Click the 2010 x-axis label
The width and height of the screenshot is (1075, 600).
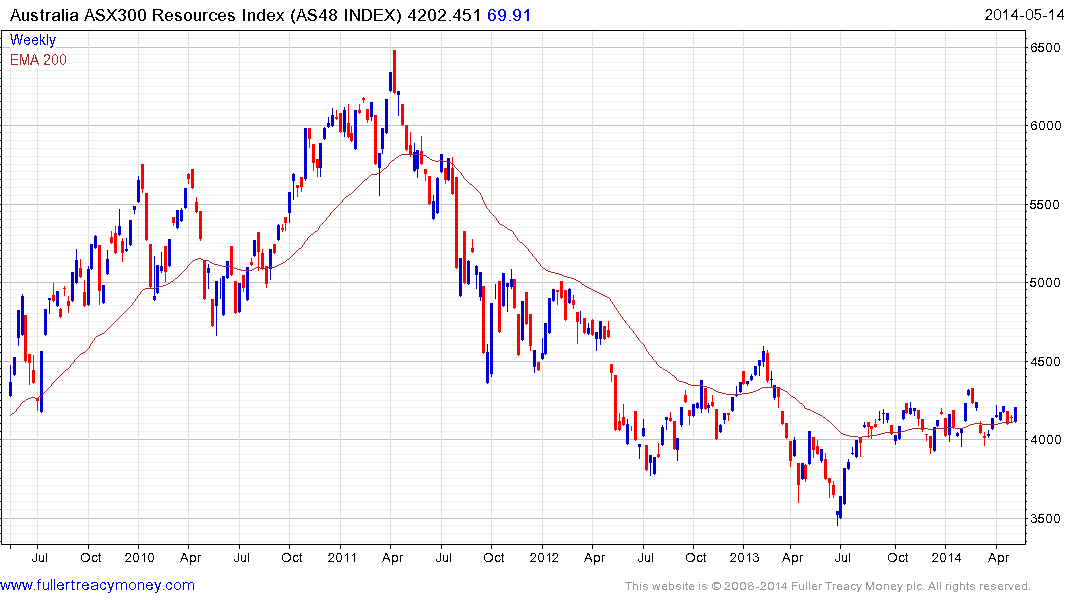tap(139, 557)
